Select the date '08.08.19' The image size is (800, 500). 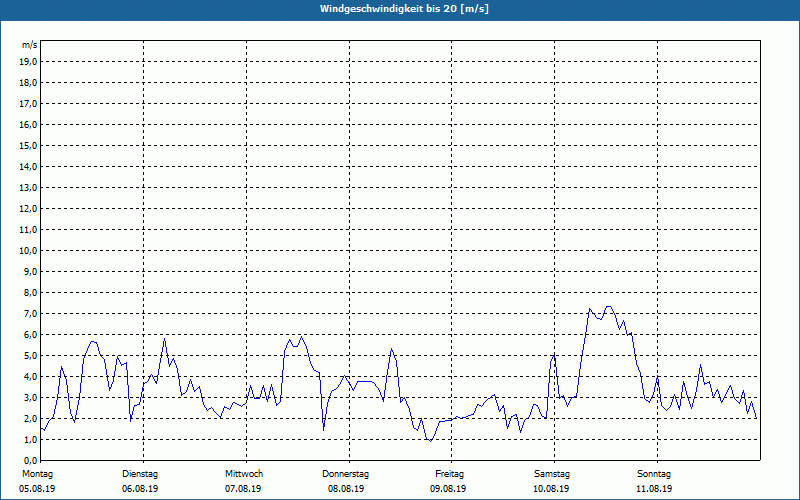(346, 489)
